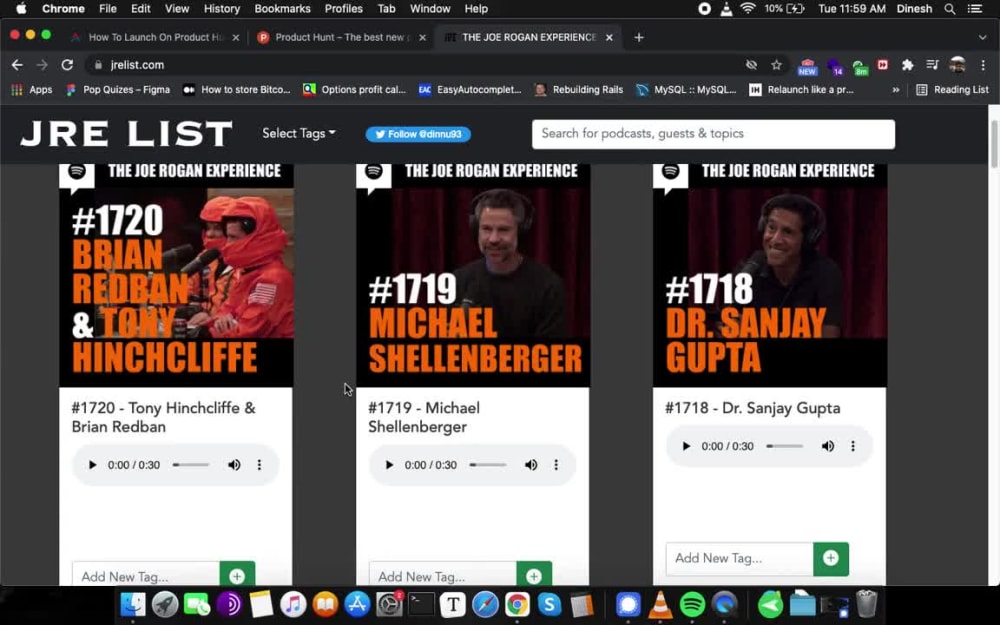This screenshot has height=625, width=1000.
Task: Click the green plus button for #1719 tag
Action: point(534,575)
